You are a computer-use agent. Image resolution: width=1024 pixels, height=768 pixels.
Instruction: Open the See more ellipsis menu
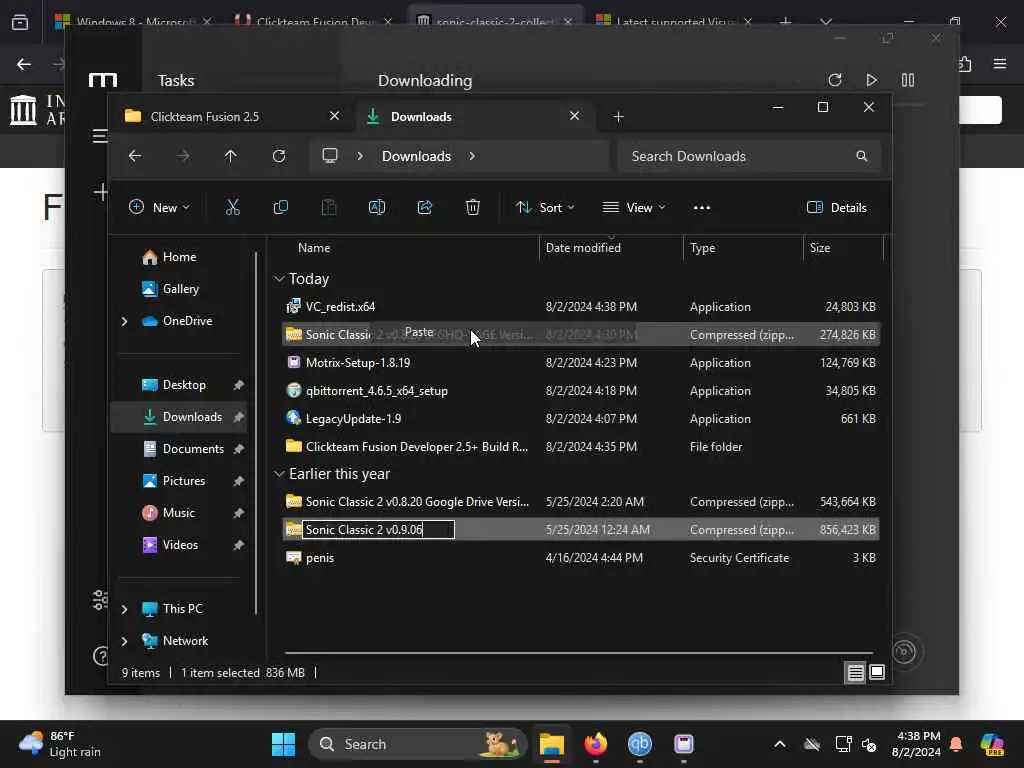click(x=701, y=208)
